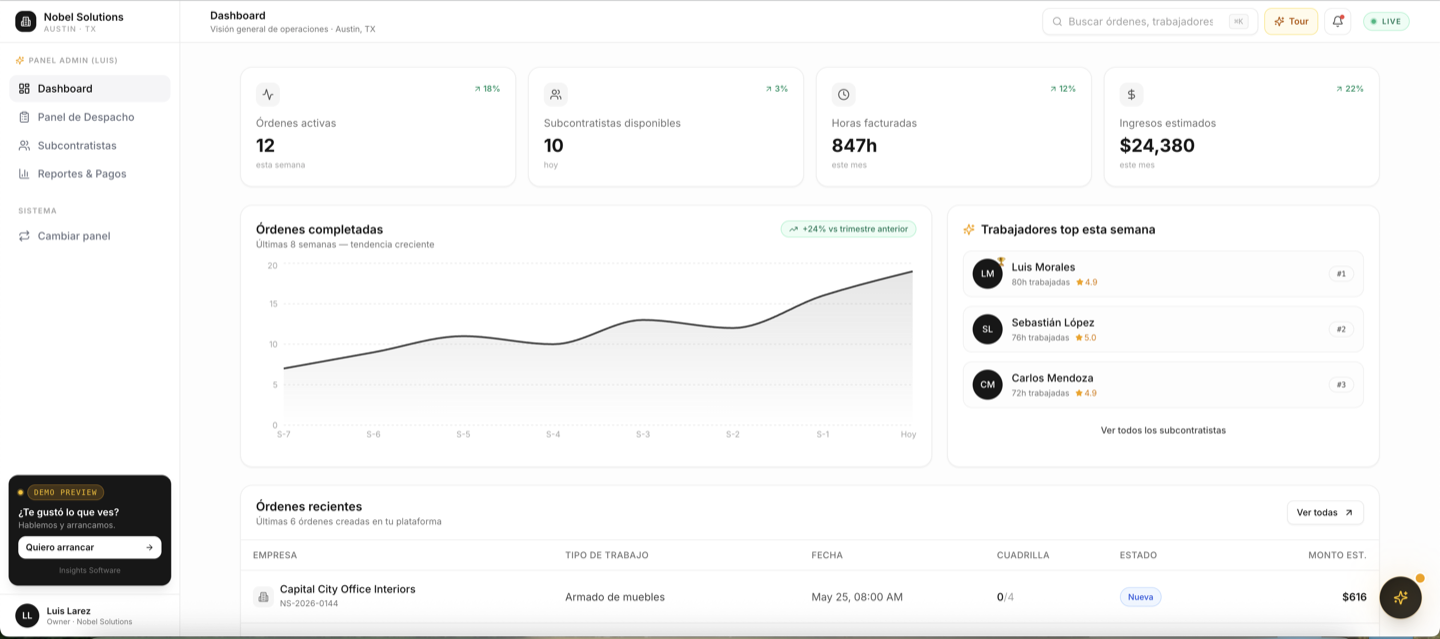Click Ver todos los subcontratistas
1440x639 pixels.
click(1163, 430)
